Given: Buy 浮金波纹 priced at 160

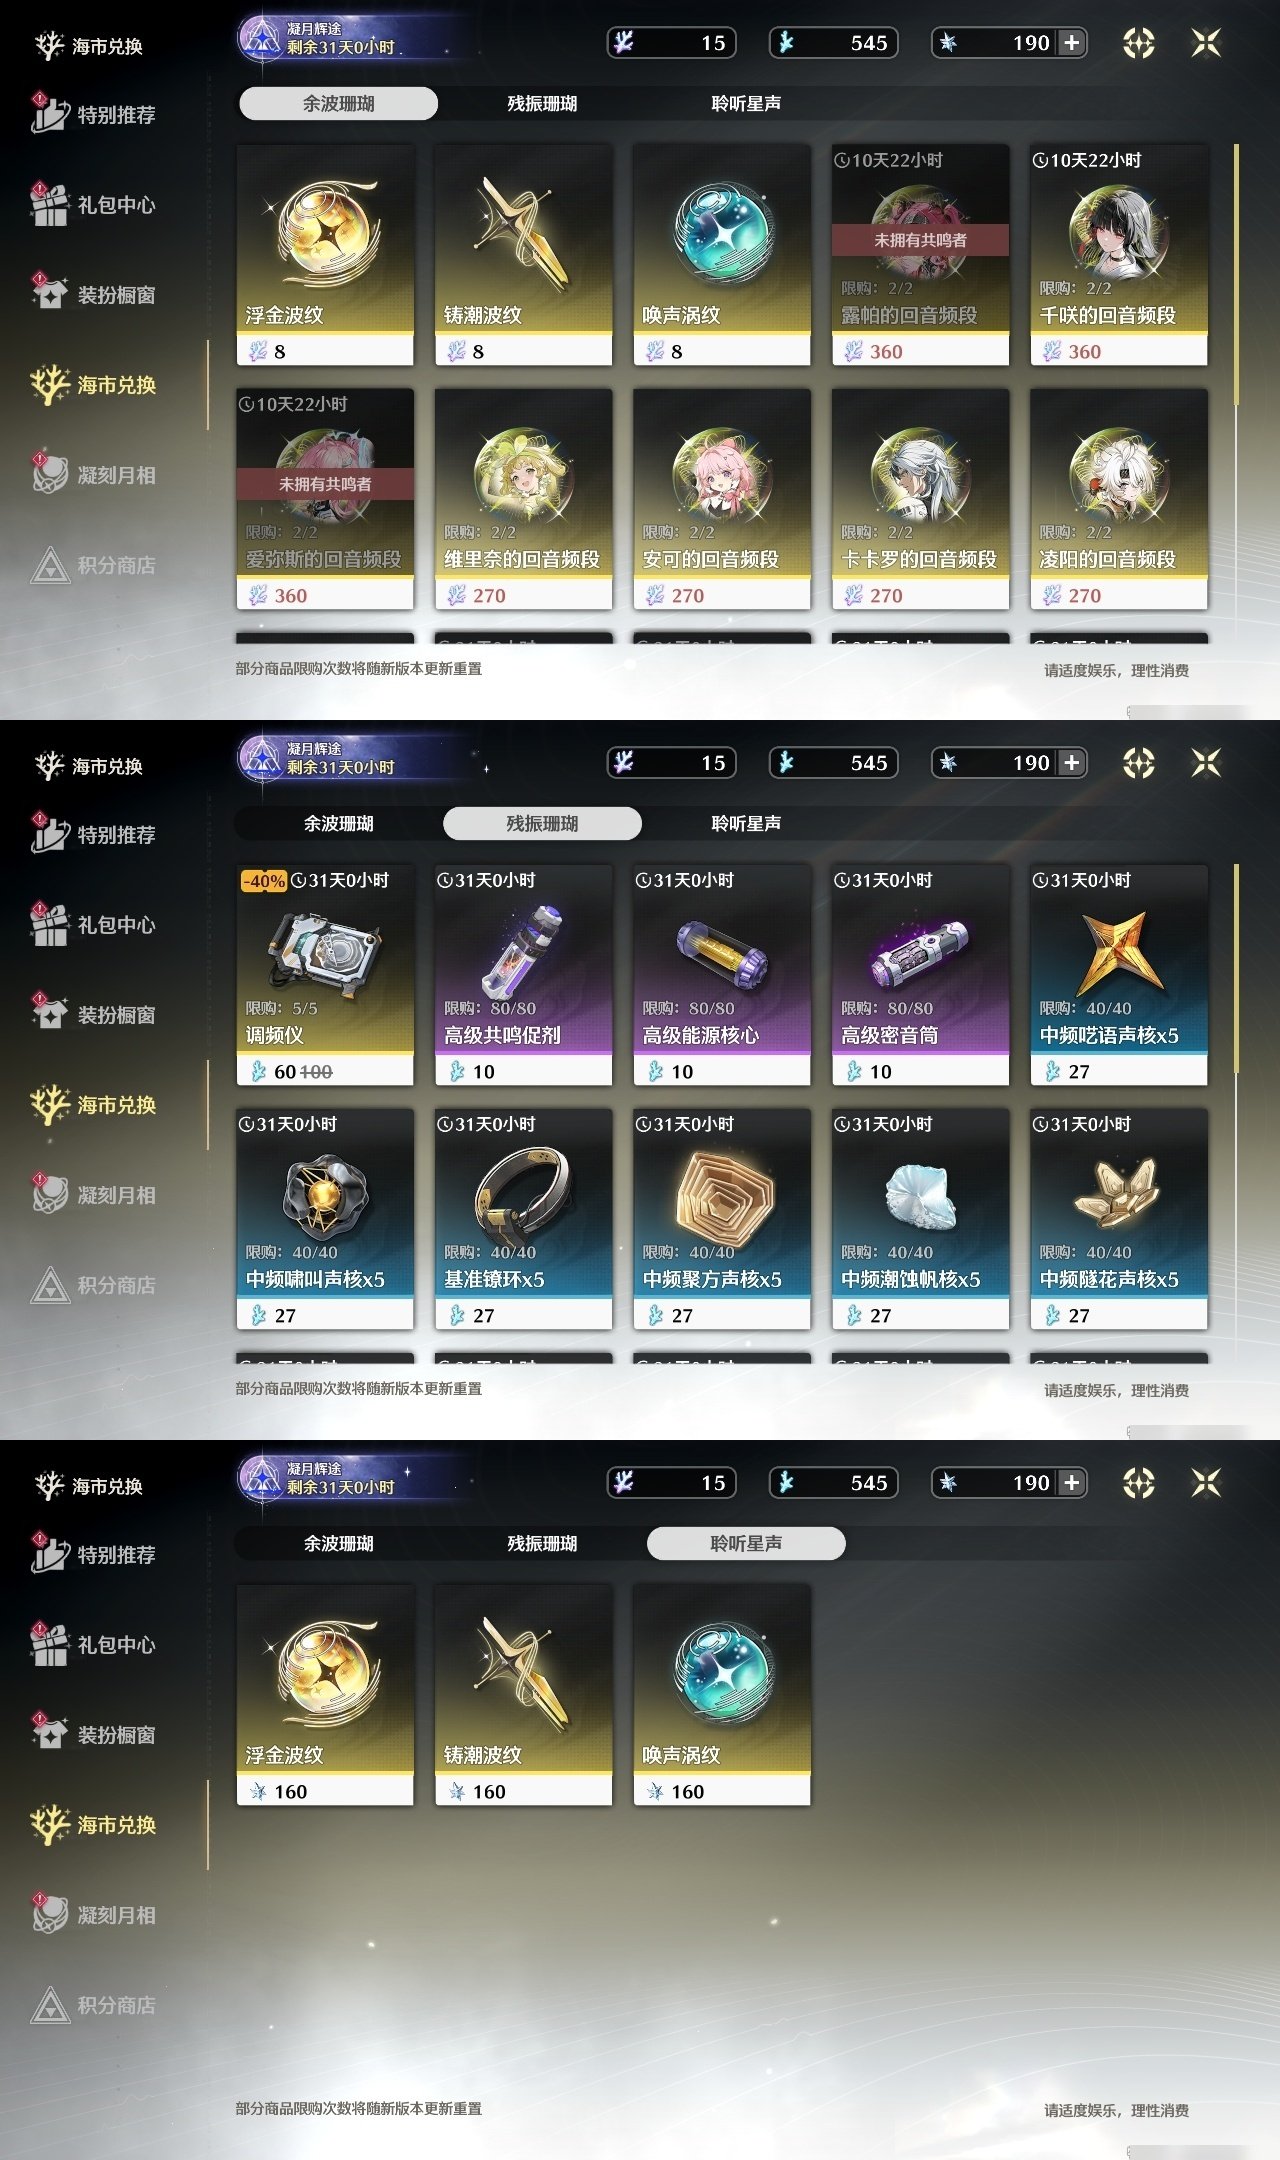Looking at the screenshot, I should coord(325,1695).
